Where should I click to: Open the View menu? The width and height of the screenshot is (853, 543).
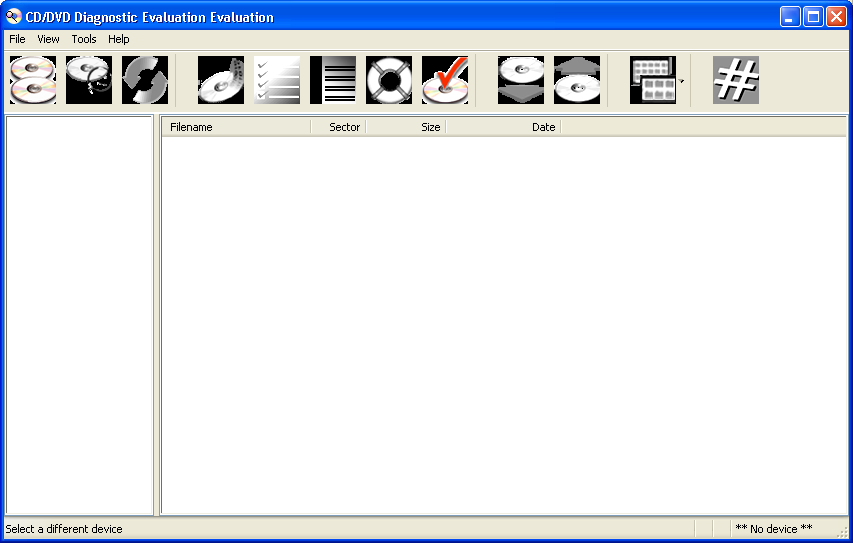click(48, 39)
